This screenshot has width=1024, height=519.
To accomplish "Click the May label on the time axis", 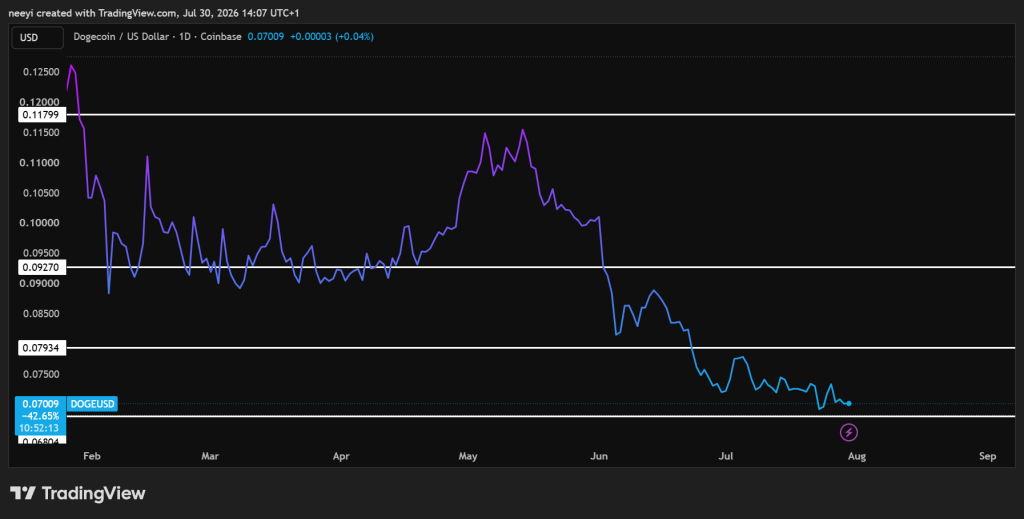I will [x=468, y=456].
